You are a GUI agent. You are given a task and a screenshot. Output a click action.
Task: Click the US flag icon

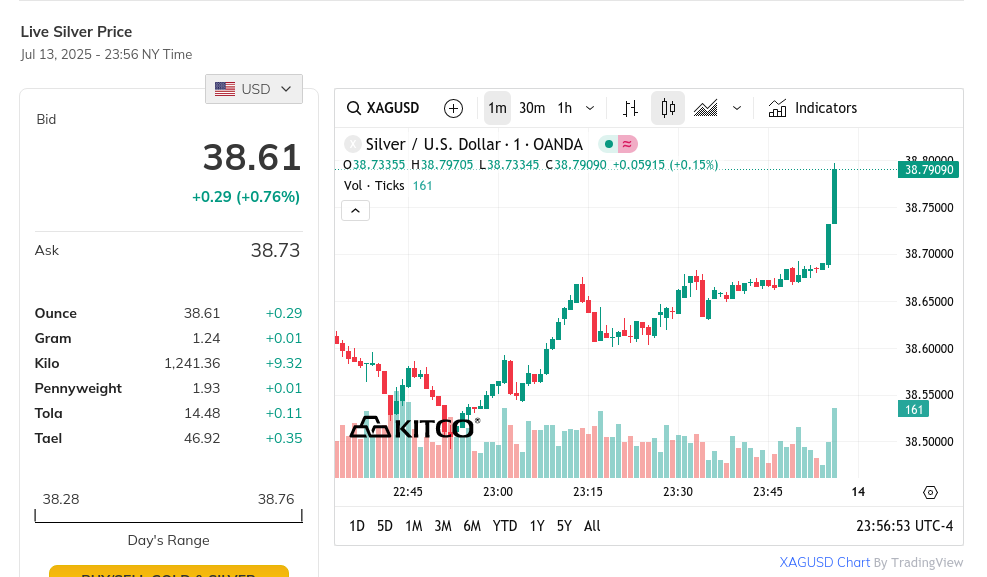pos(225,89)
